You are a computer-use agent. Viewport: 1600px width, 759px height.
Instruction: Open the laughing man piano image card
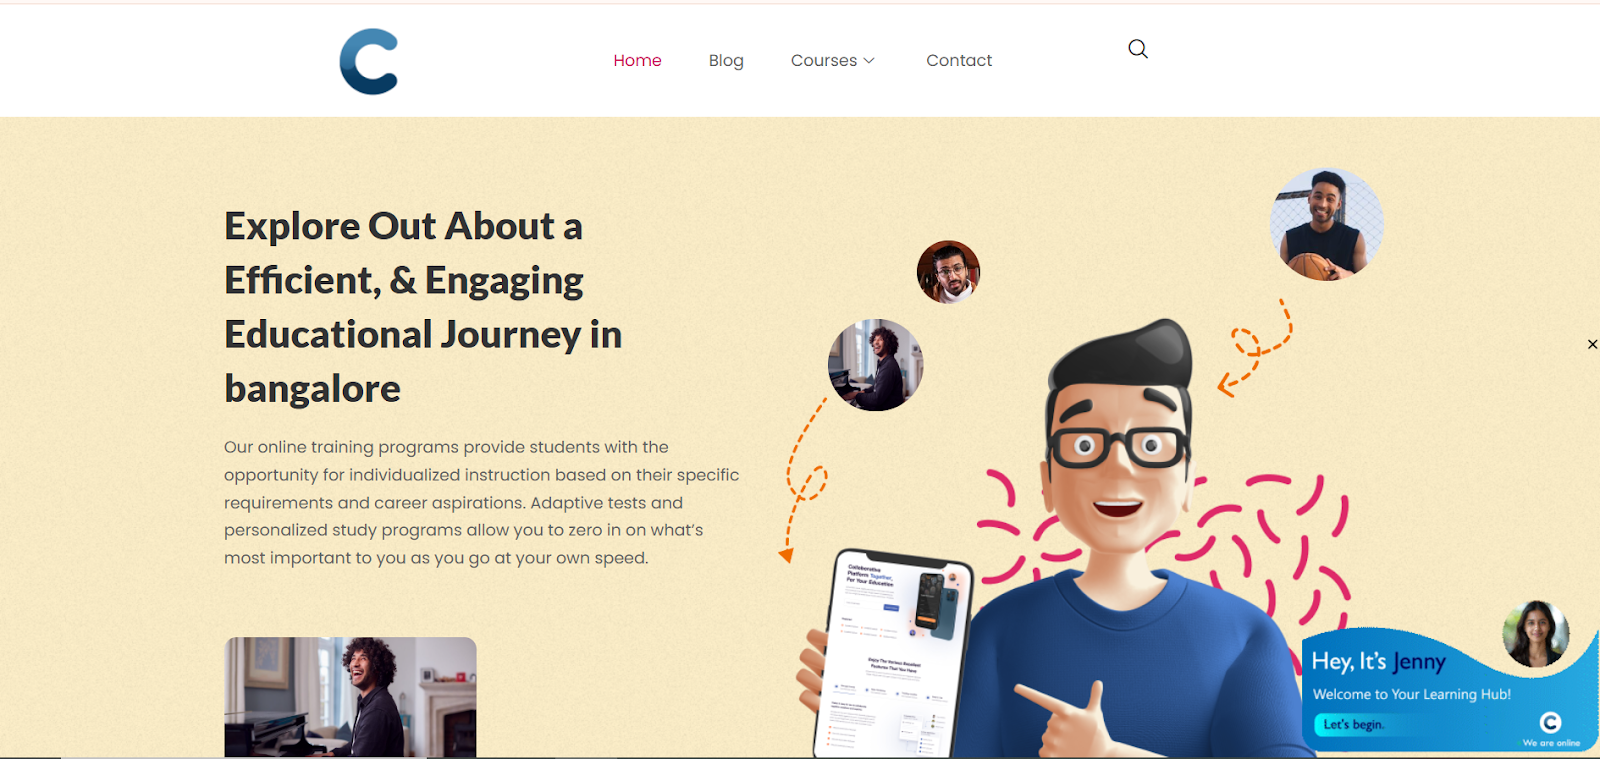click(350, 697)
